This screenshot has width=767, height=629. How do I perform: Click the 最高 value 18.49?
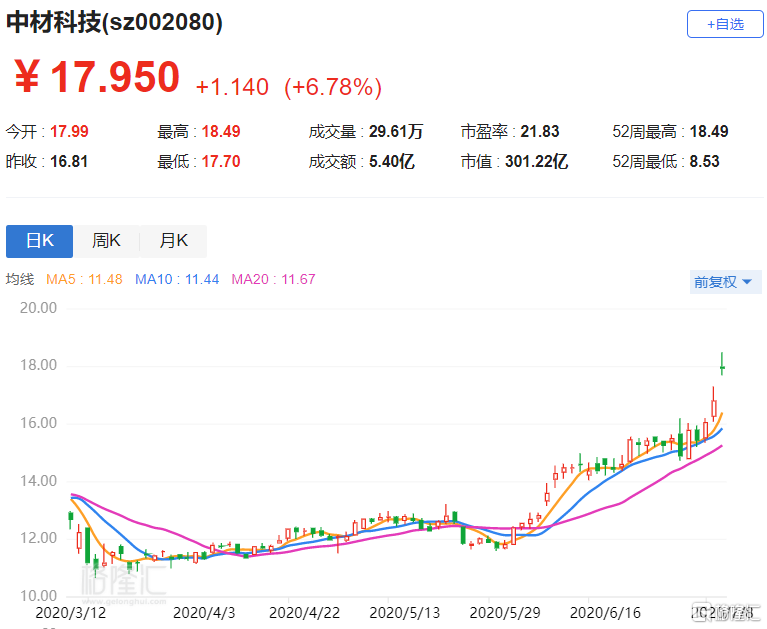click(x=221, y=132)
